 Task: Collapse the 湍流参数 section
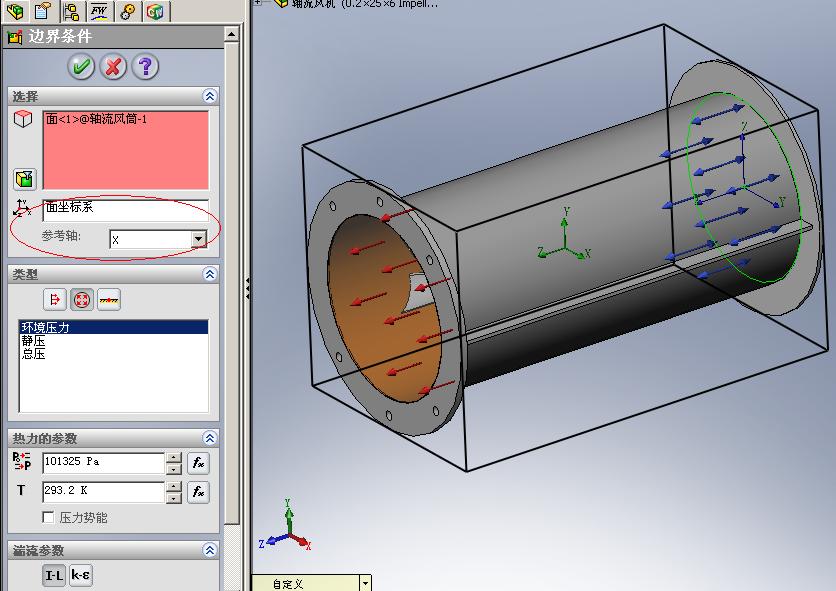[210, 550]
